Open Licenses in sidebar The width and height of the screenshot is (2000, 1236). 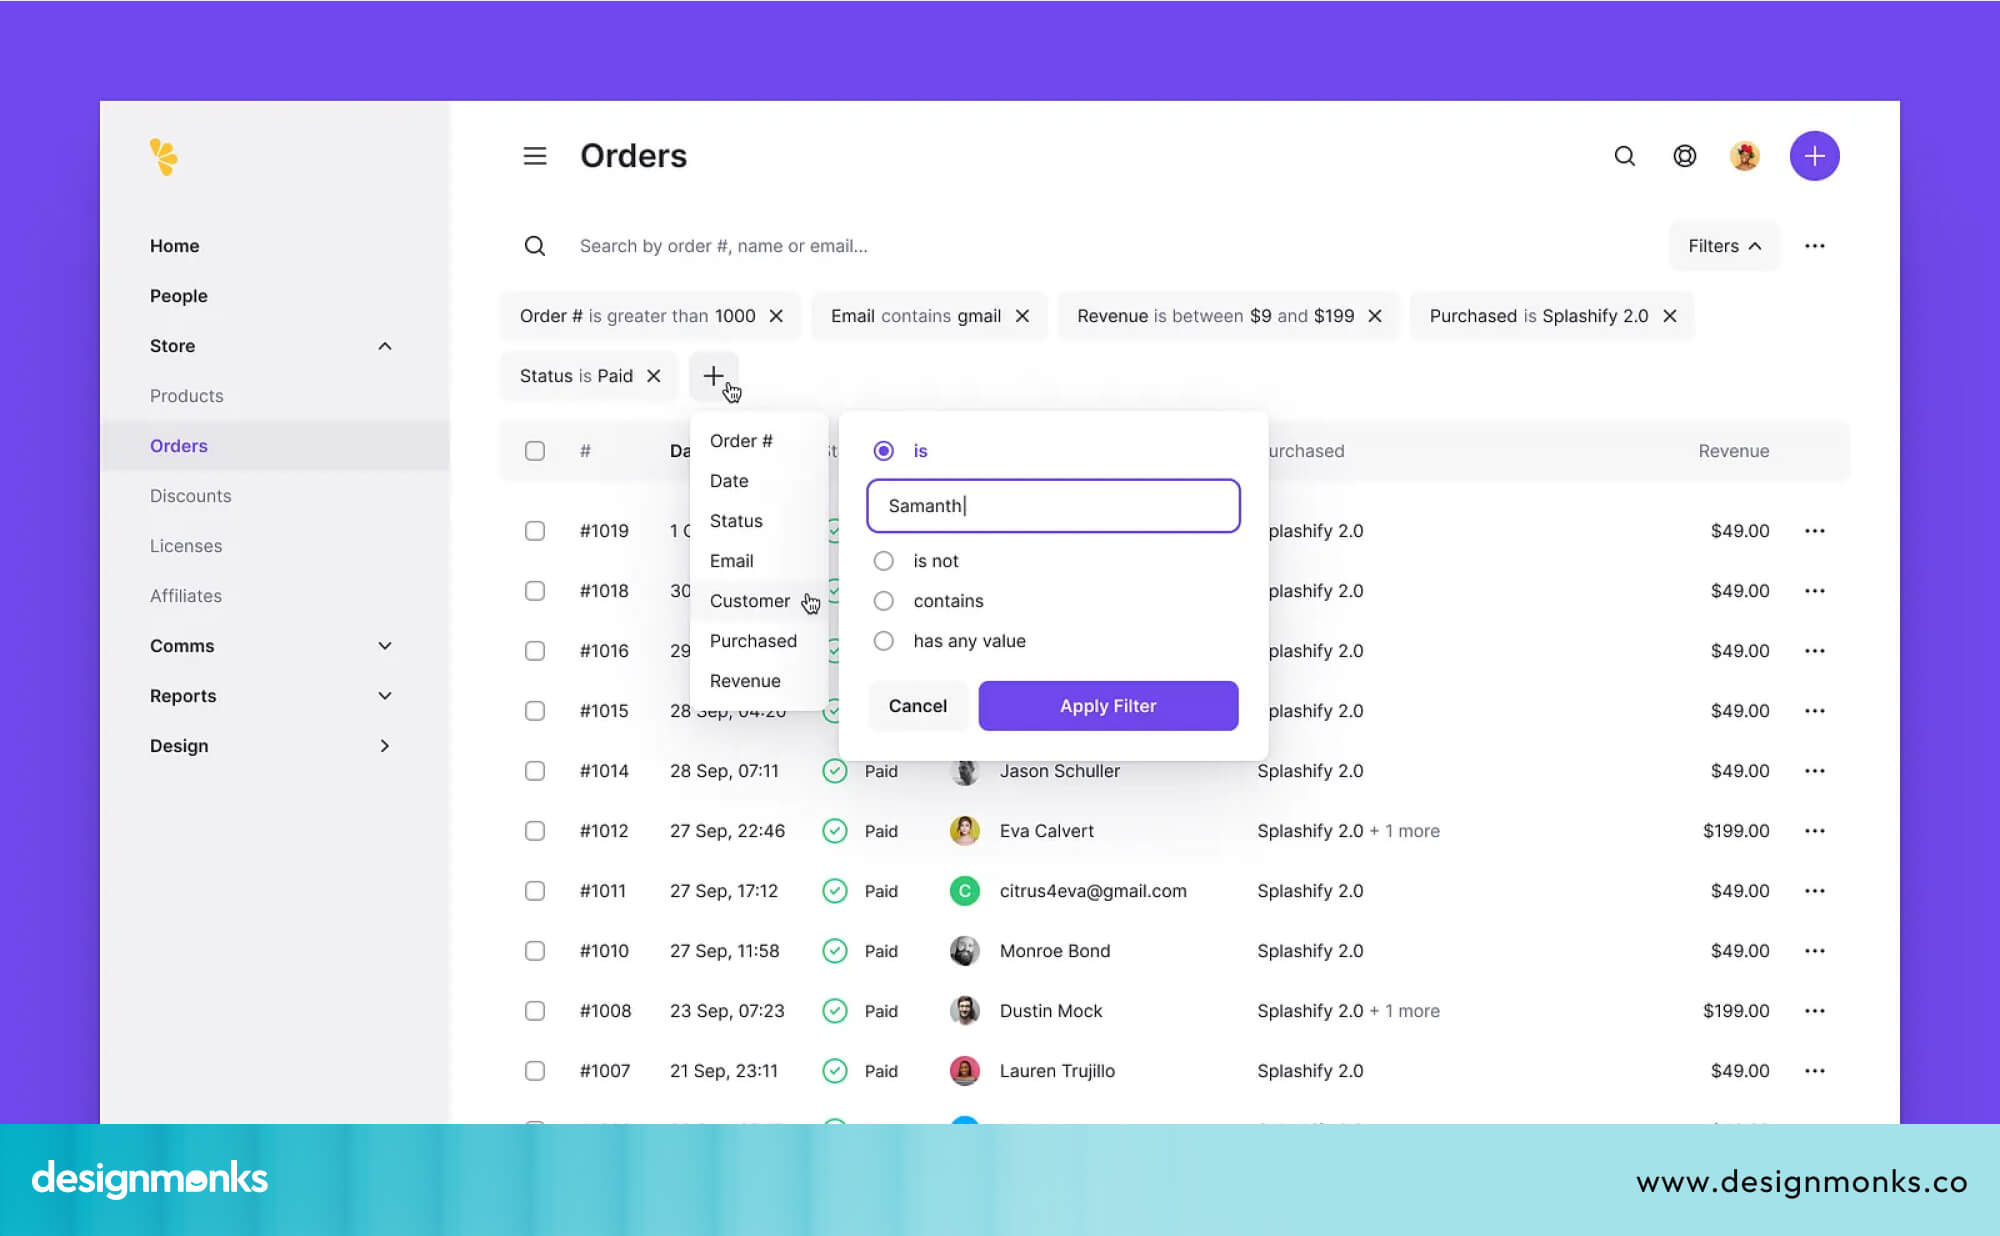point(186,546)
